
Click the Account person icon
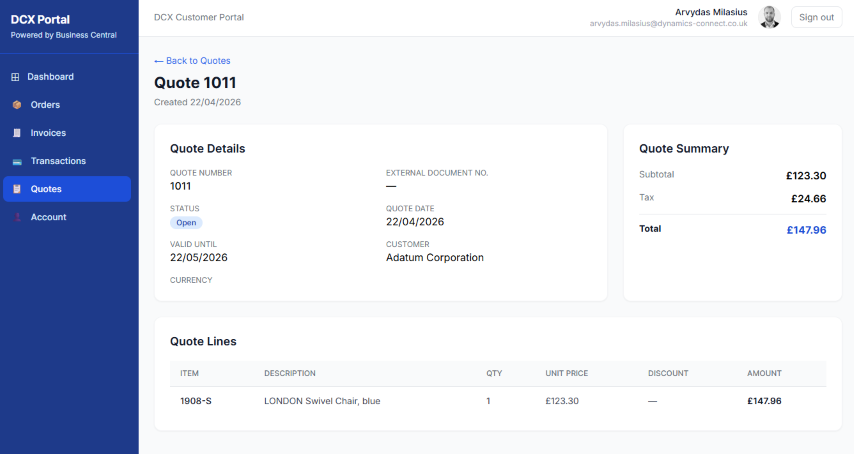16,217
